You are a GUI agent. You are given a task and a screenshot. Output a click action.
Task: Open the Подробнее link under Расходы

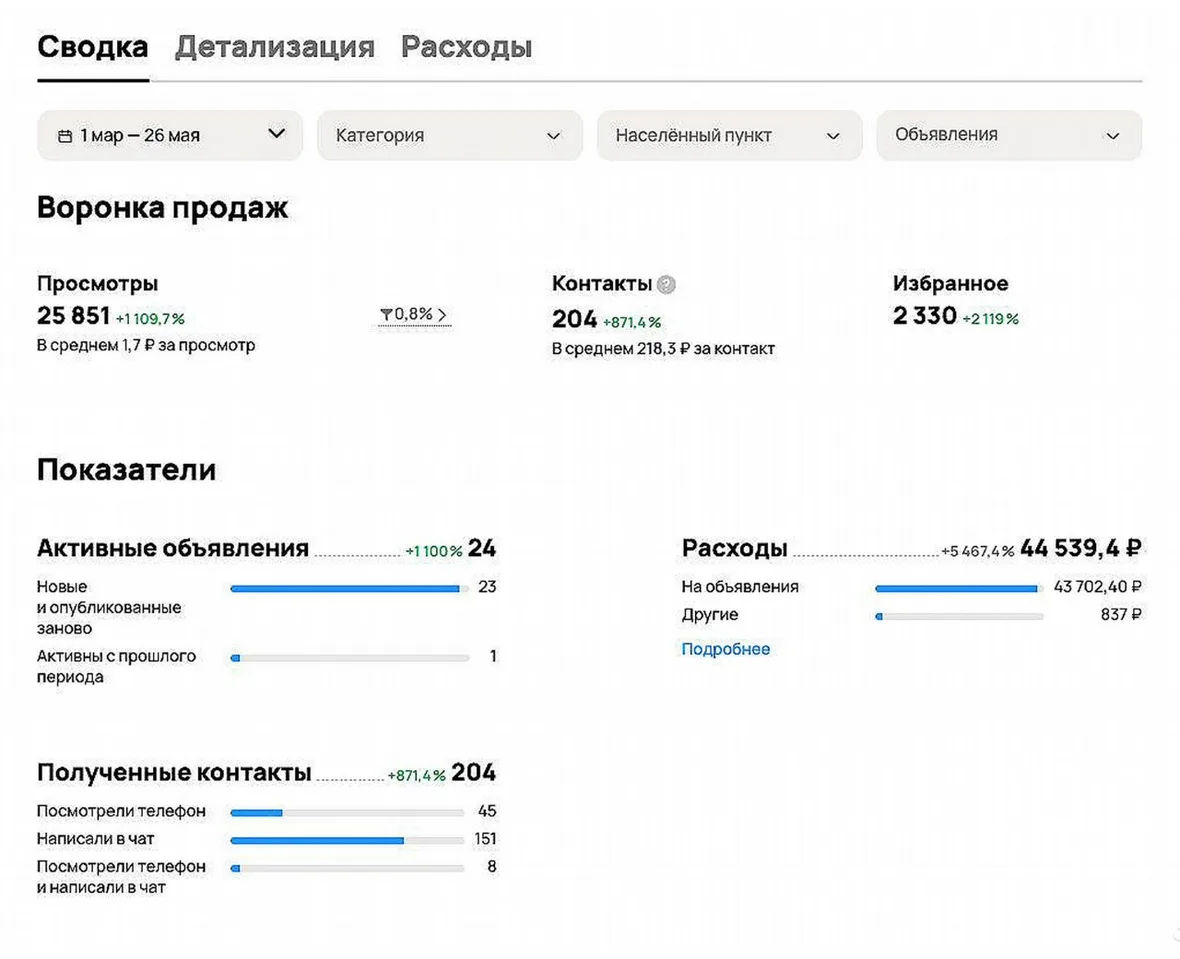point(725,649)
